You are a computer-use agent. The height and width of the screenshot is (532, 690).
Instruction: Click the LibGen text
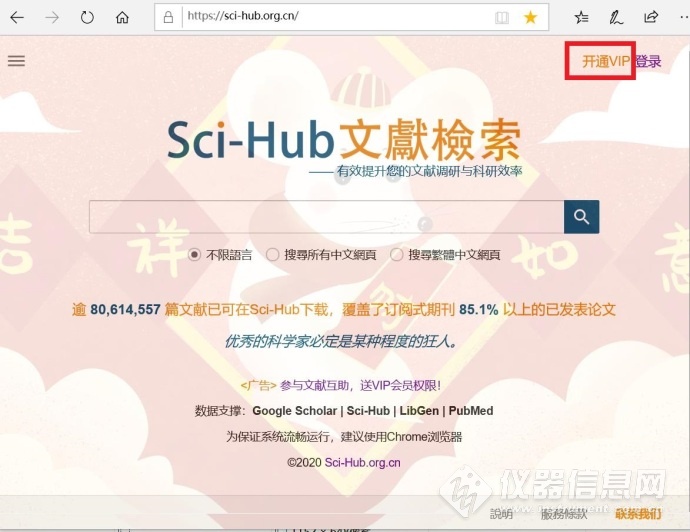(x=419, y=411)
